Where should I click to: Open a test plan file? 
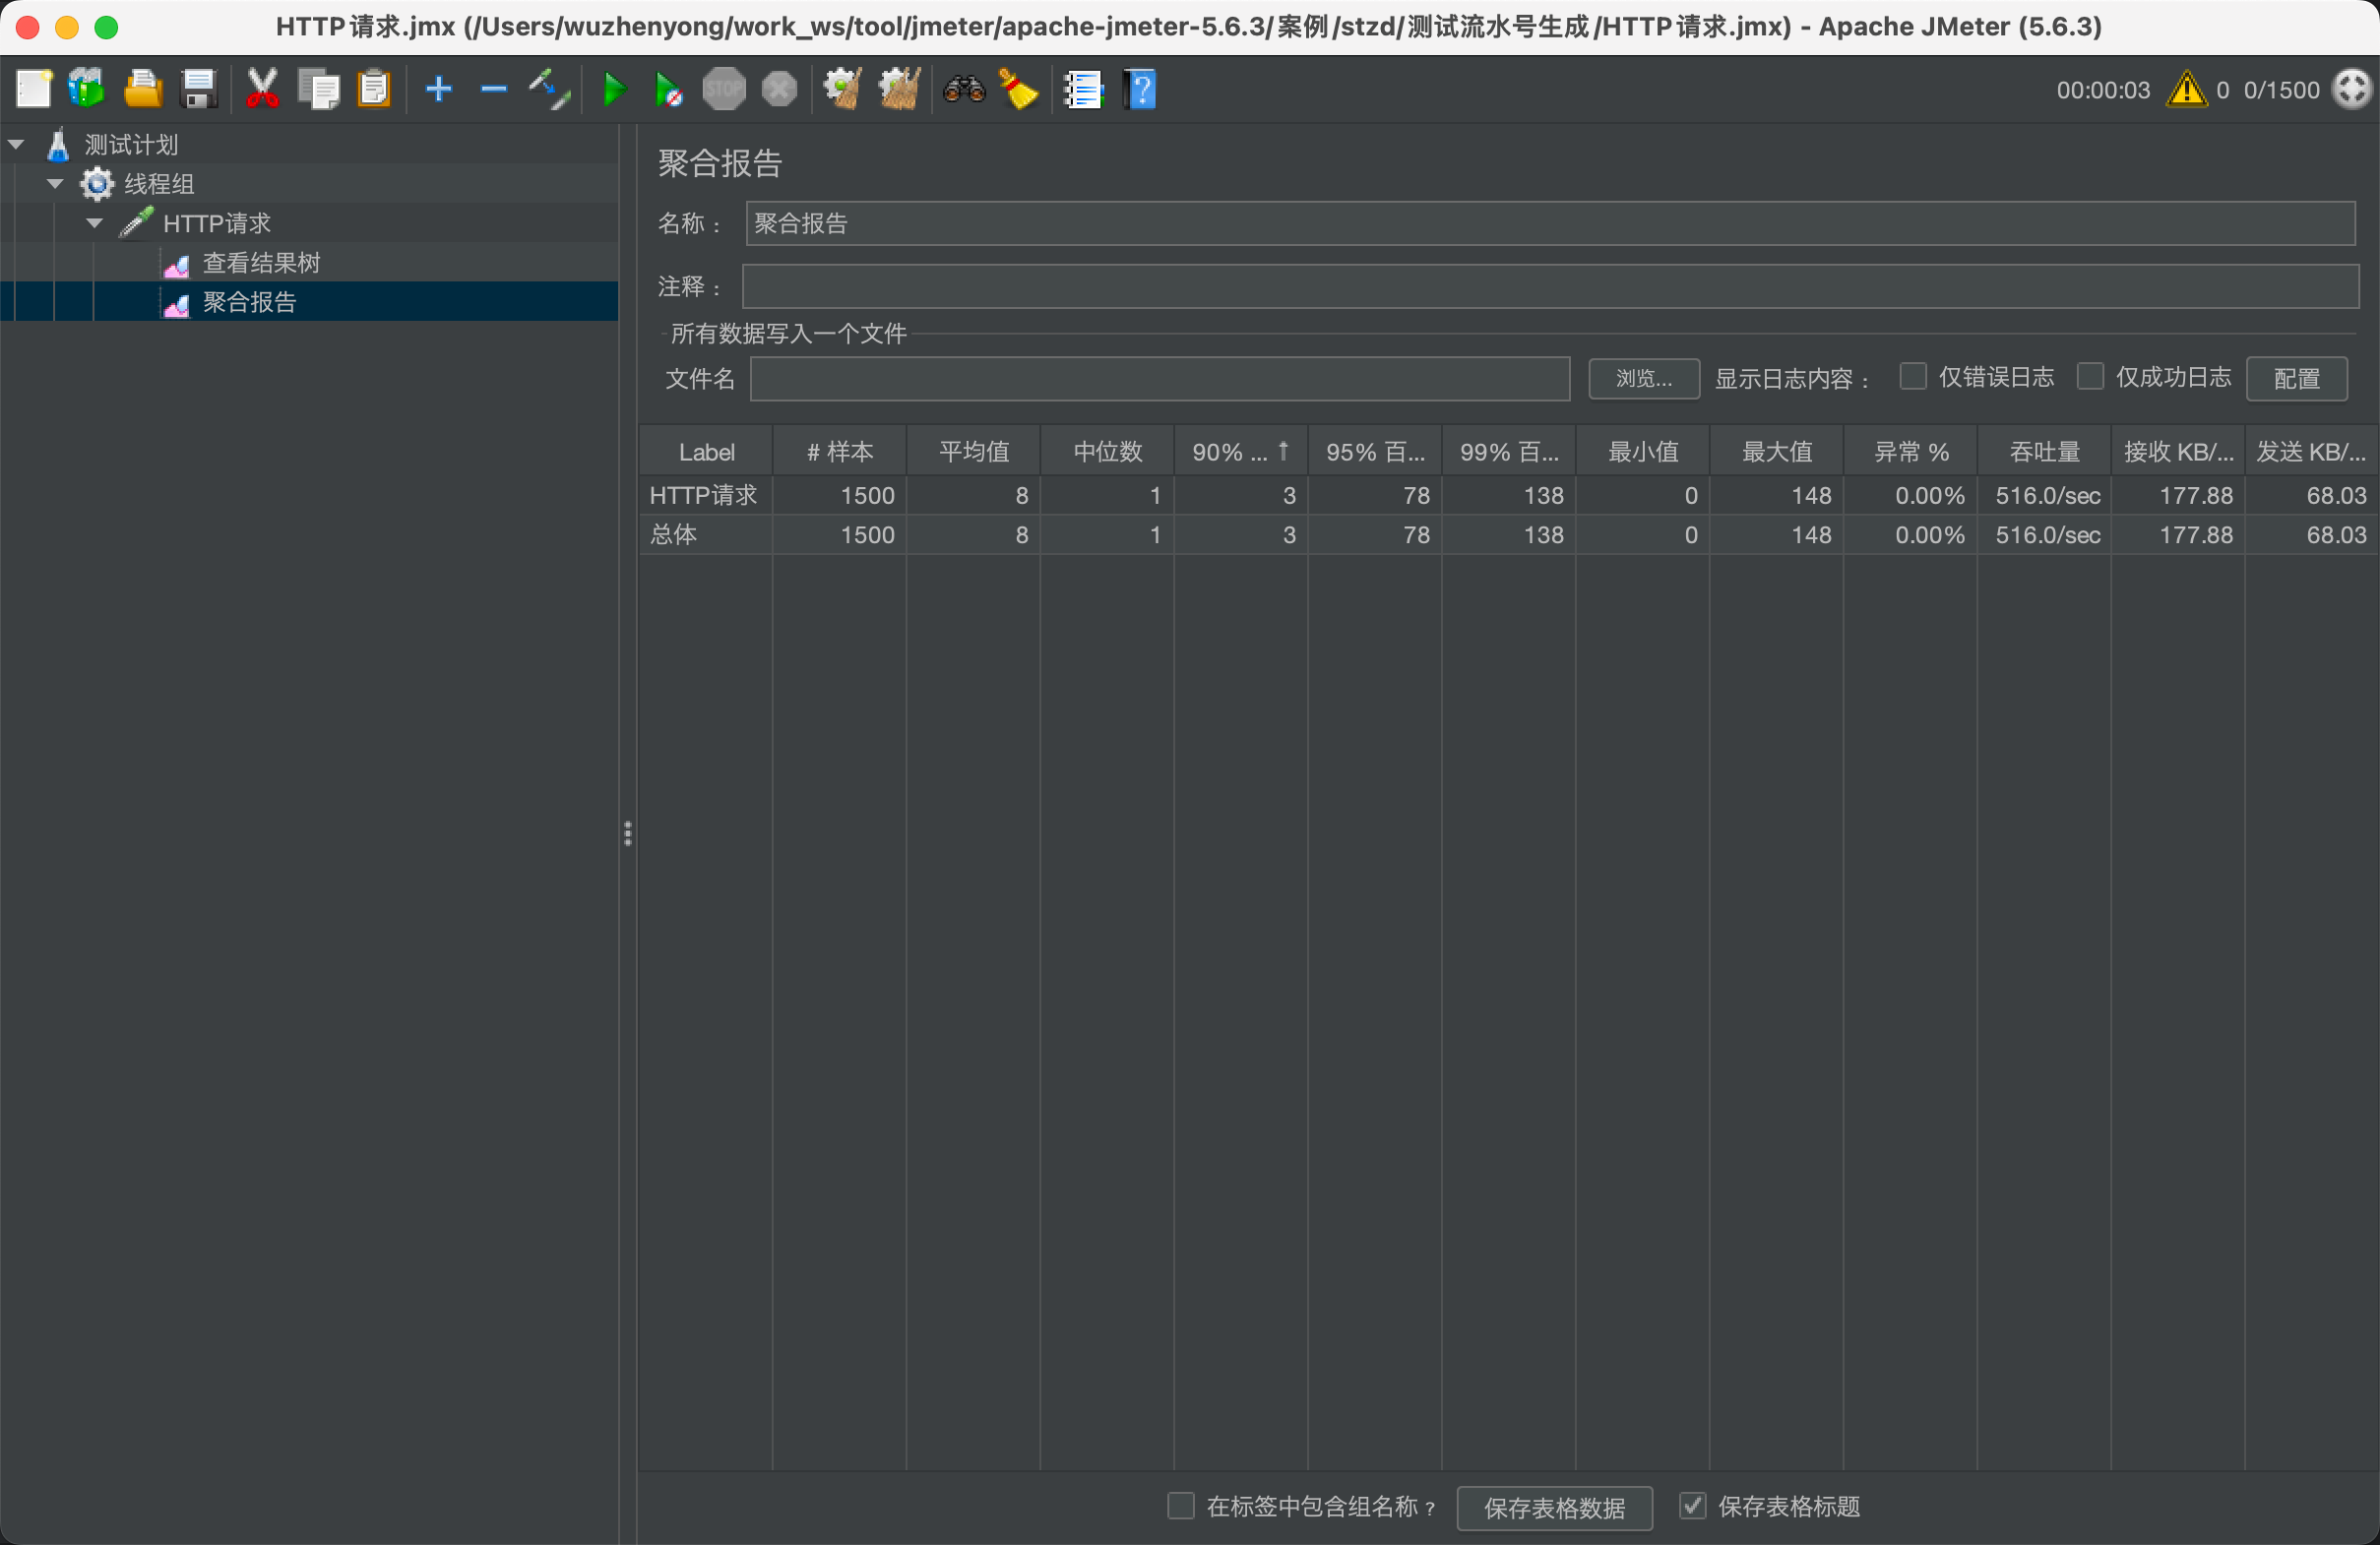tap(142, 89)
